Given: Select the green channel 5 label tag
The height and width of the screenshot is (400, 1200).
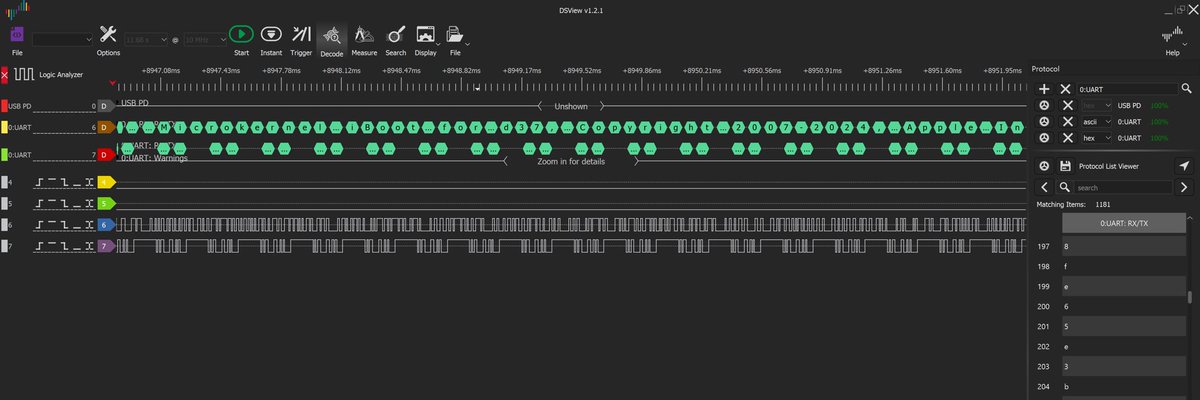Looking at the screenshot, I should click(x=107, y=203).
